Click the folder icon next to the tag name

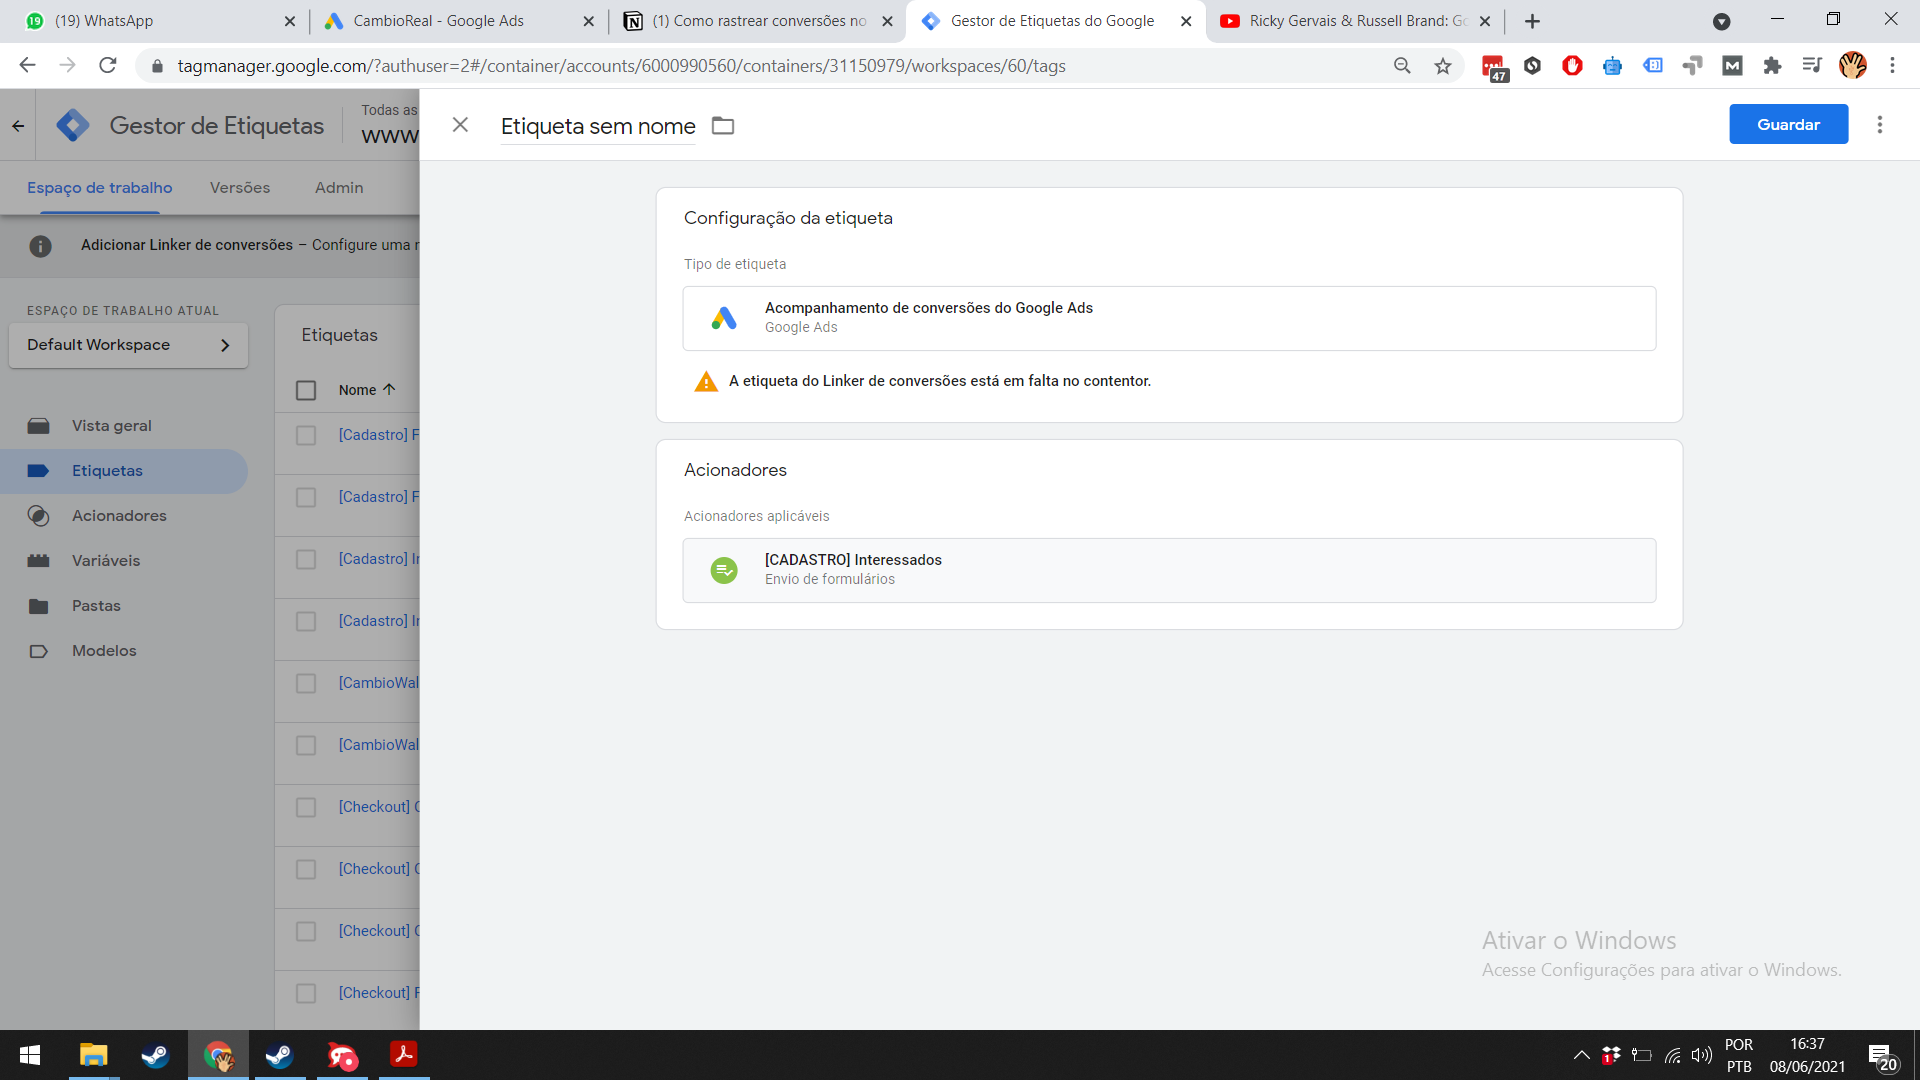pos(723,126)
